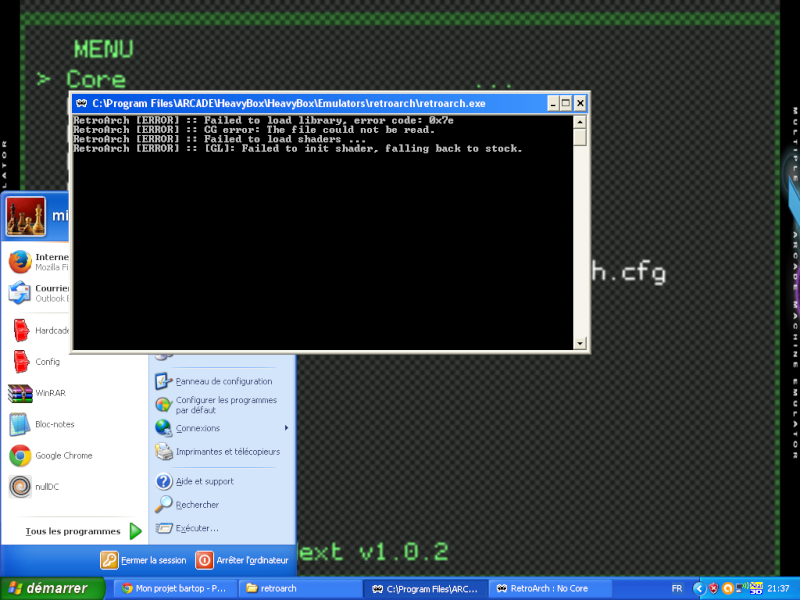This screenshot has height=600, width=800.
Task: Switch to Mon projet bartop Chrome taskbar item
Action: tap(174, 589)
